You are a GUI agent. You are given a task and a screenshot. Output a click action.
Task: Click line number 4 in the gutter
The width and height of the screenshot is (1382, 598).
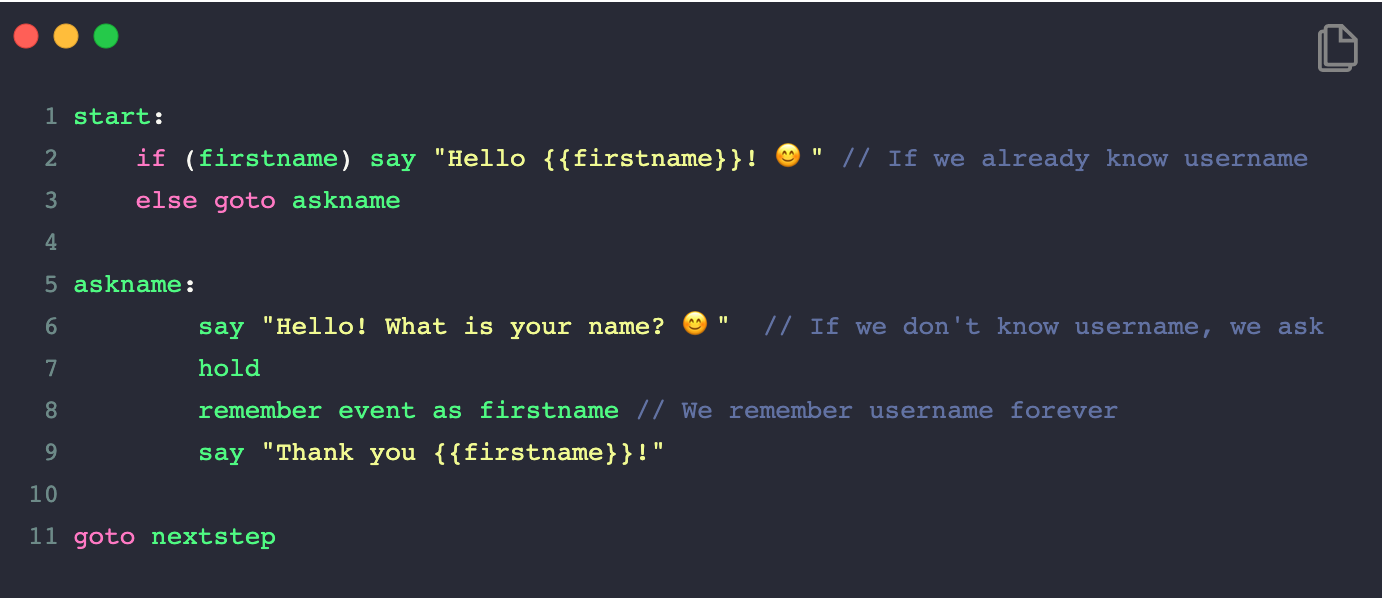click(51, 243)
